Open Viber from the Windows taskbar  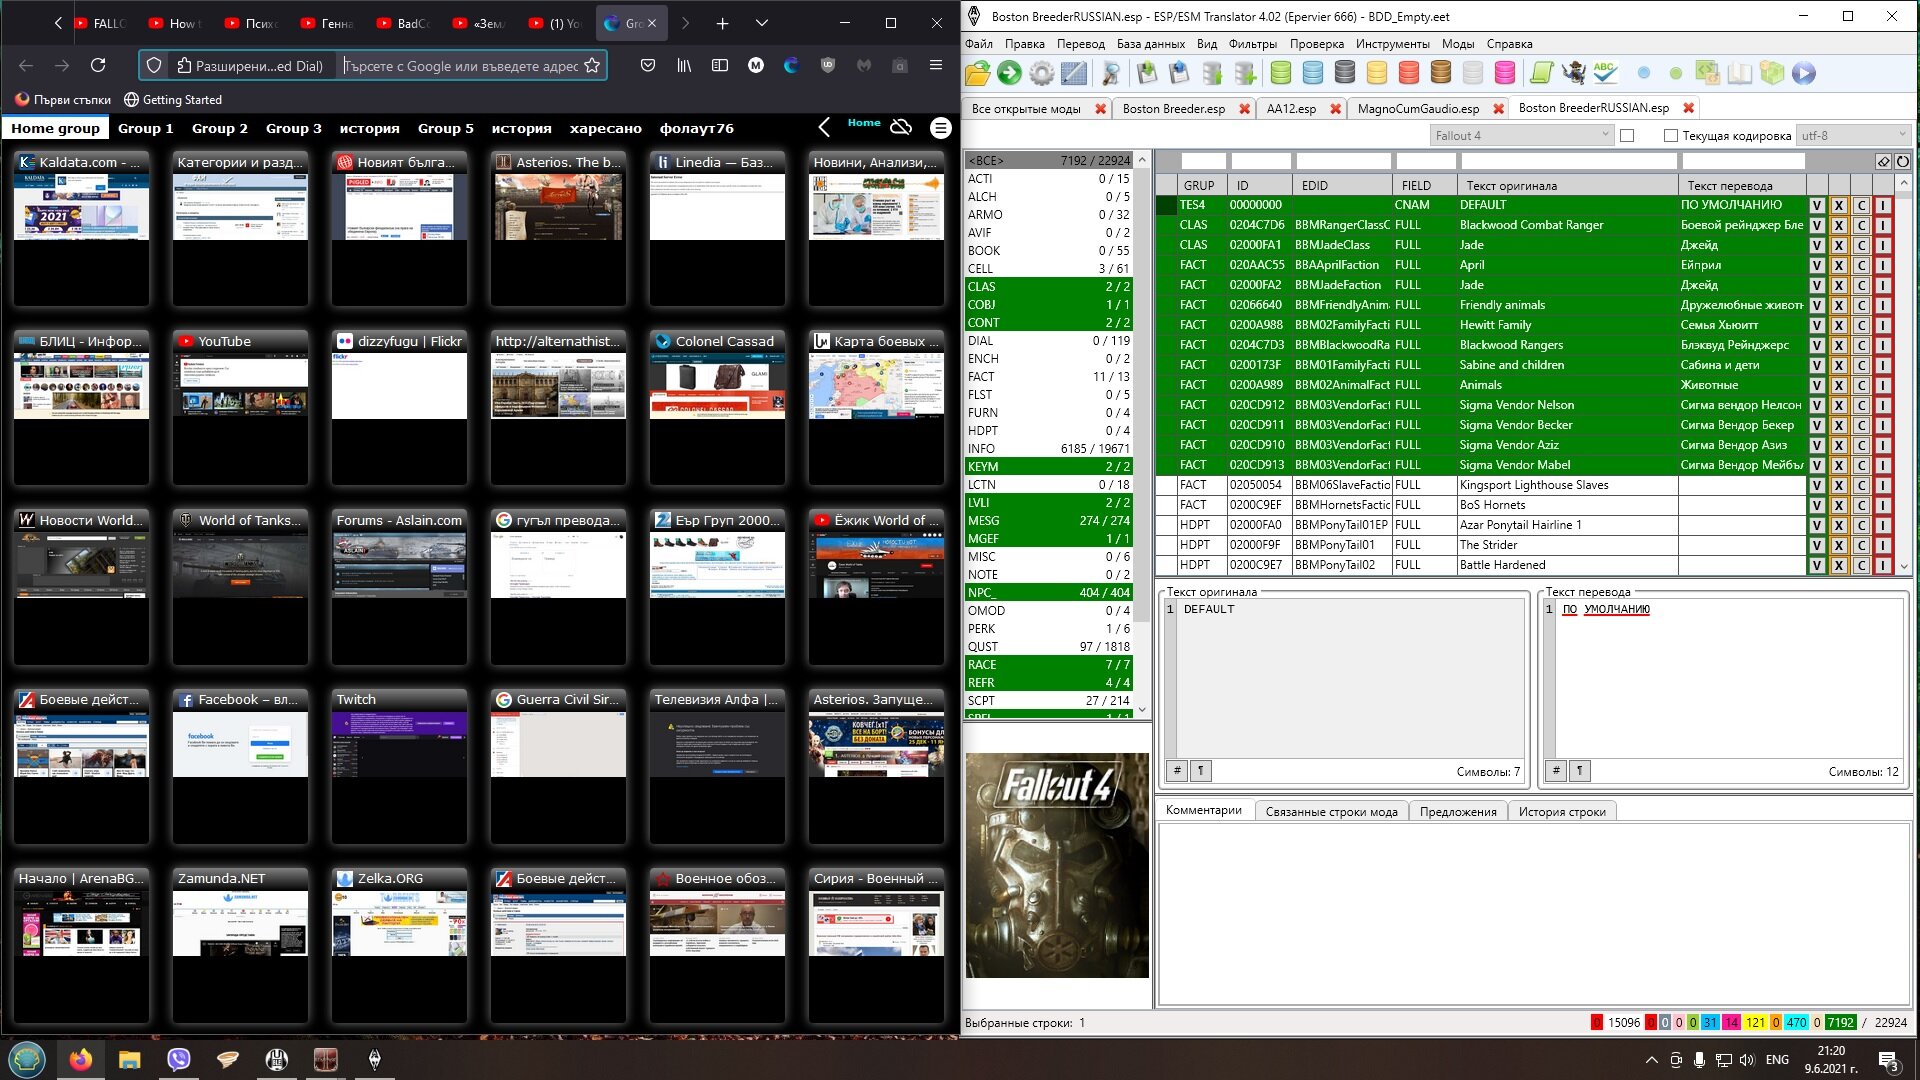178,1059
